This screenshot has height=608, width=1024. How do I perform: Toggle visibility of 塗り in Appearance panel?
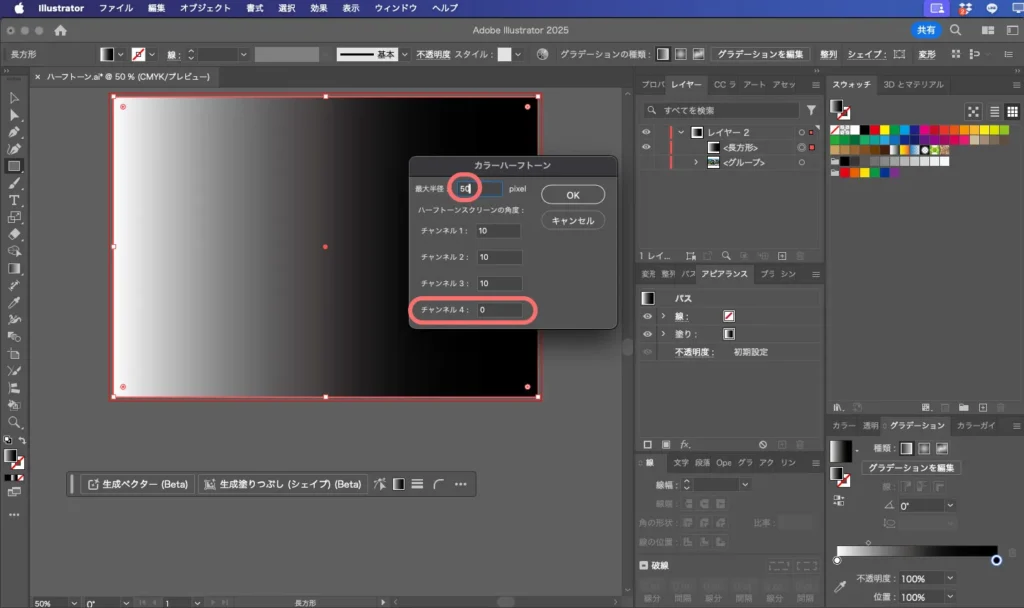[646, 334]
